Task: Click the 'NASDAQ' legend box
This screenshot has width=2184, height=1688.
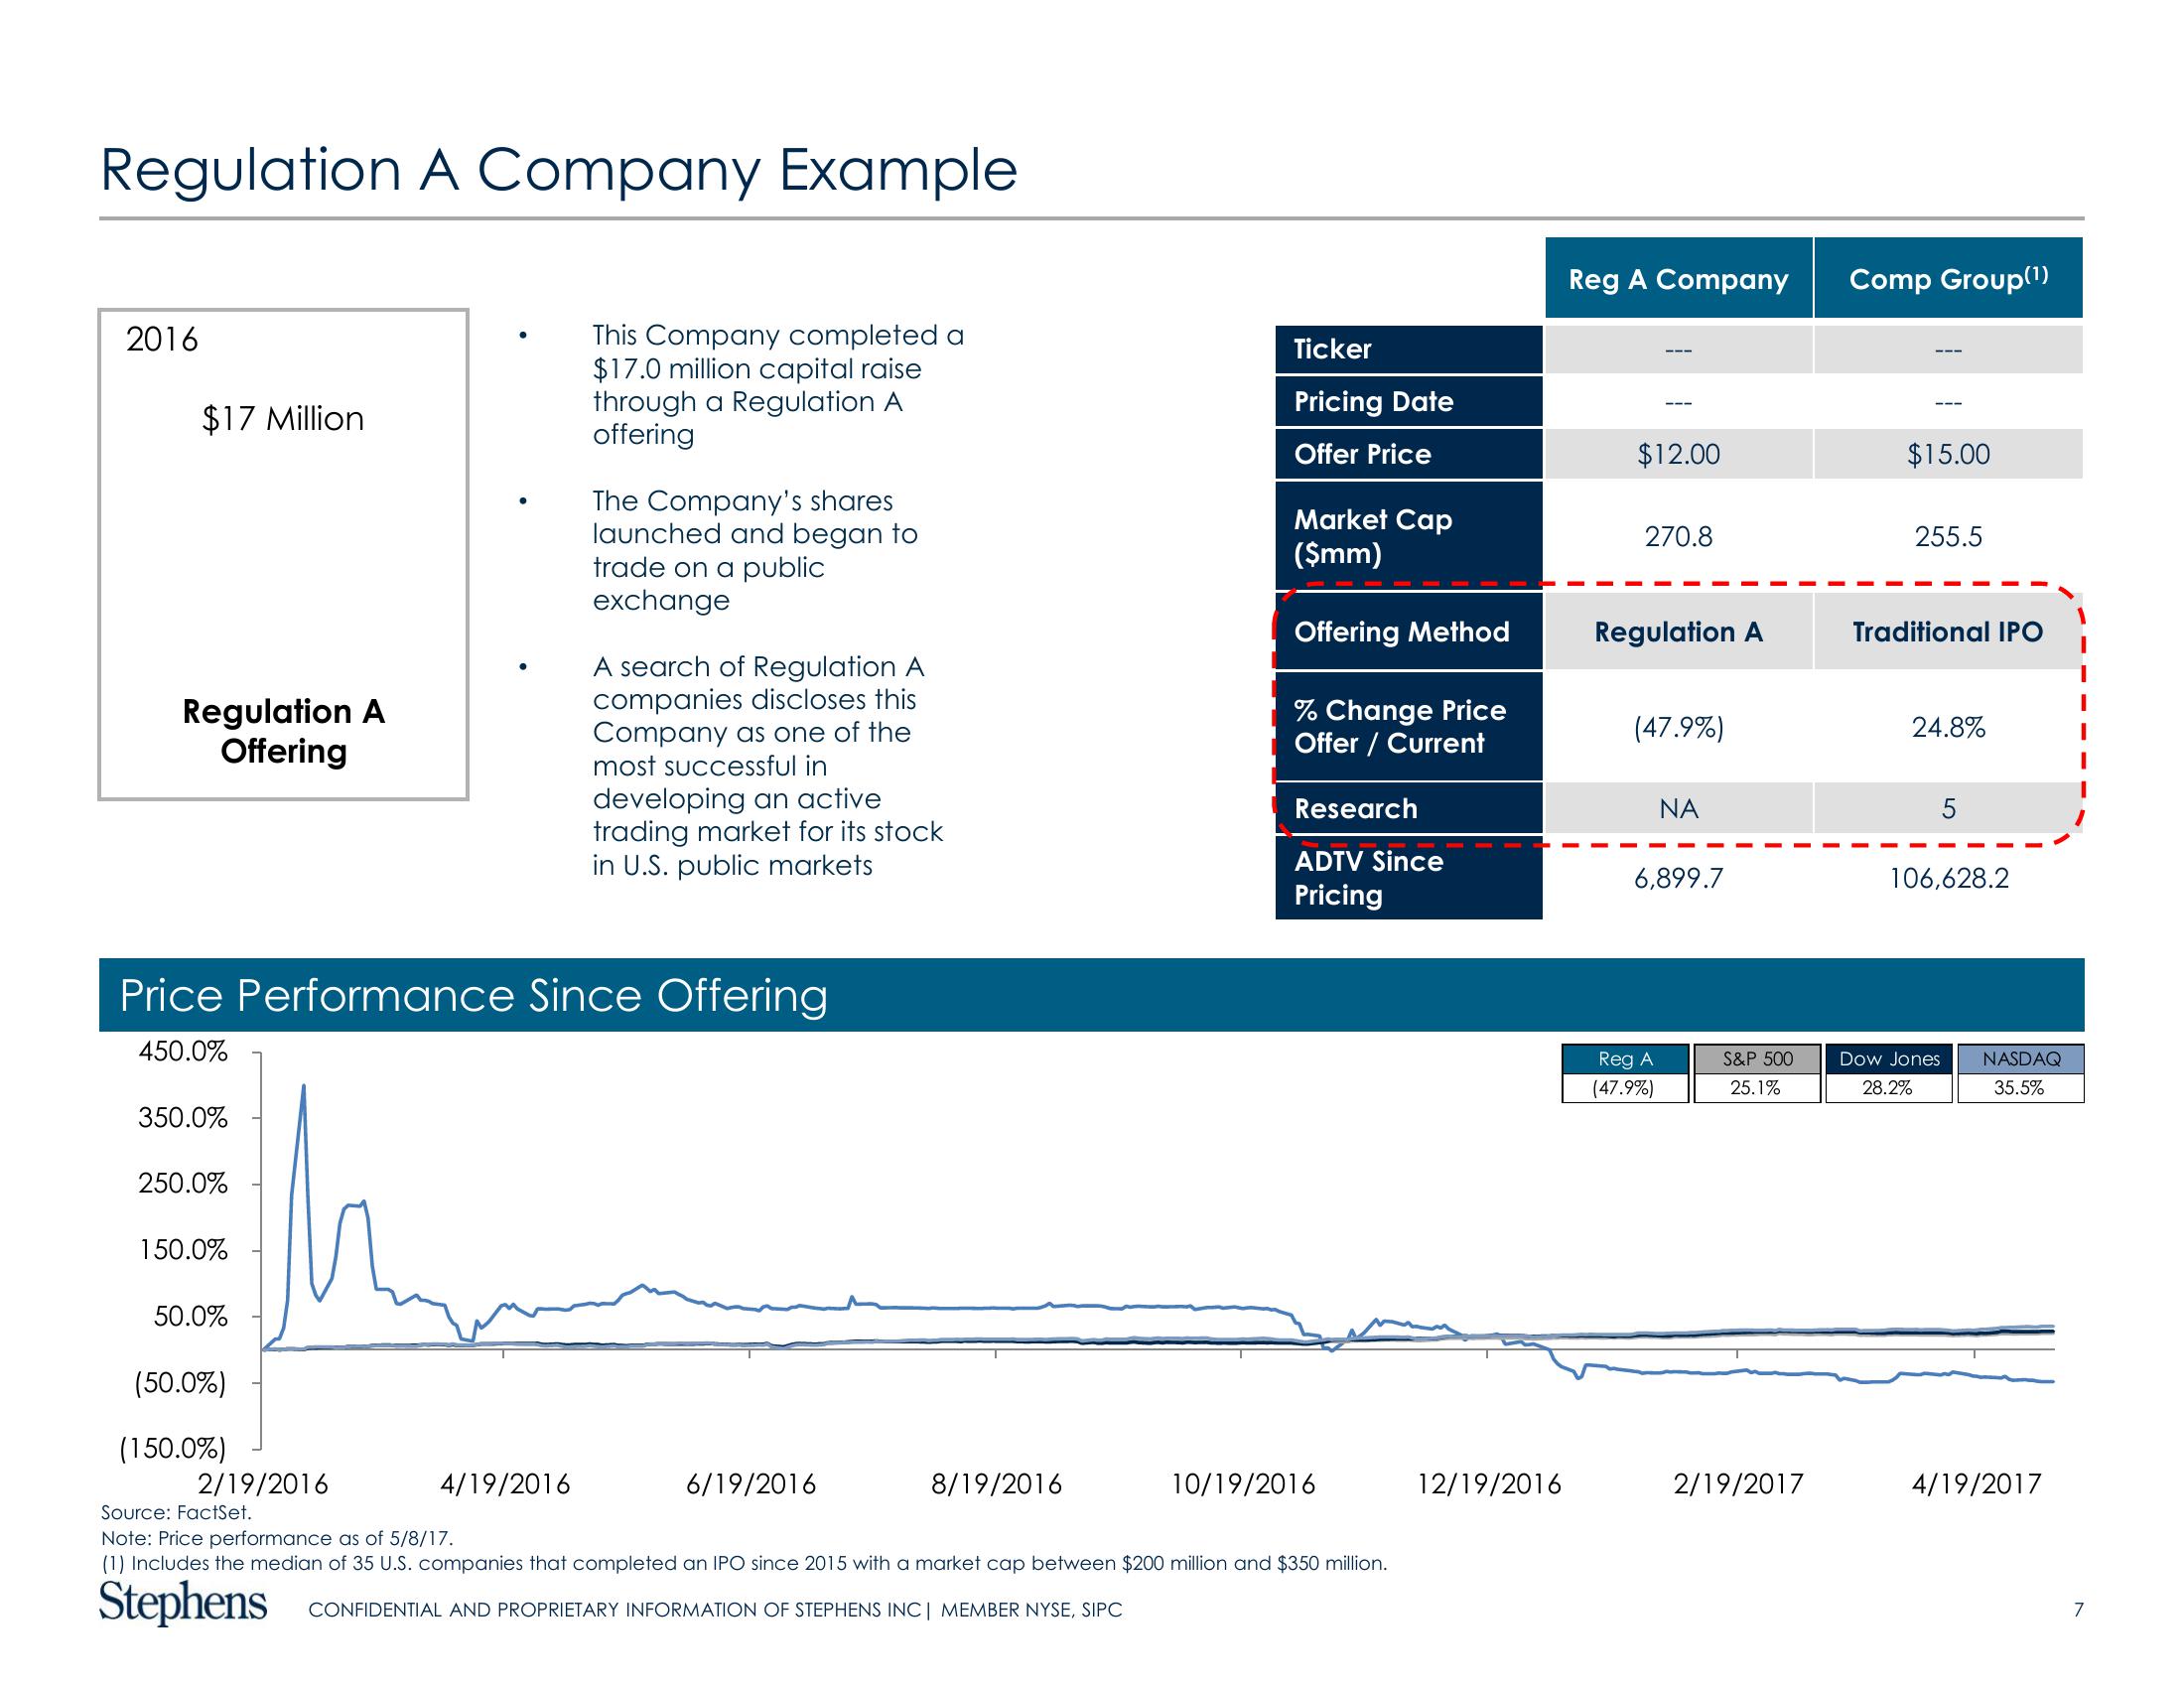Action: point(2021,1059)
